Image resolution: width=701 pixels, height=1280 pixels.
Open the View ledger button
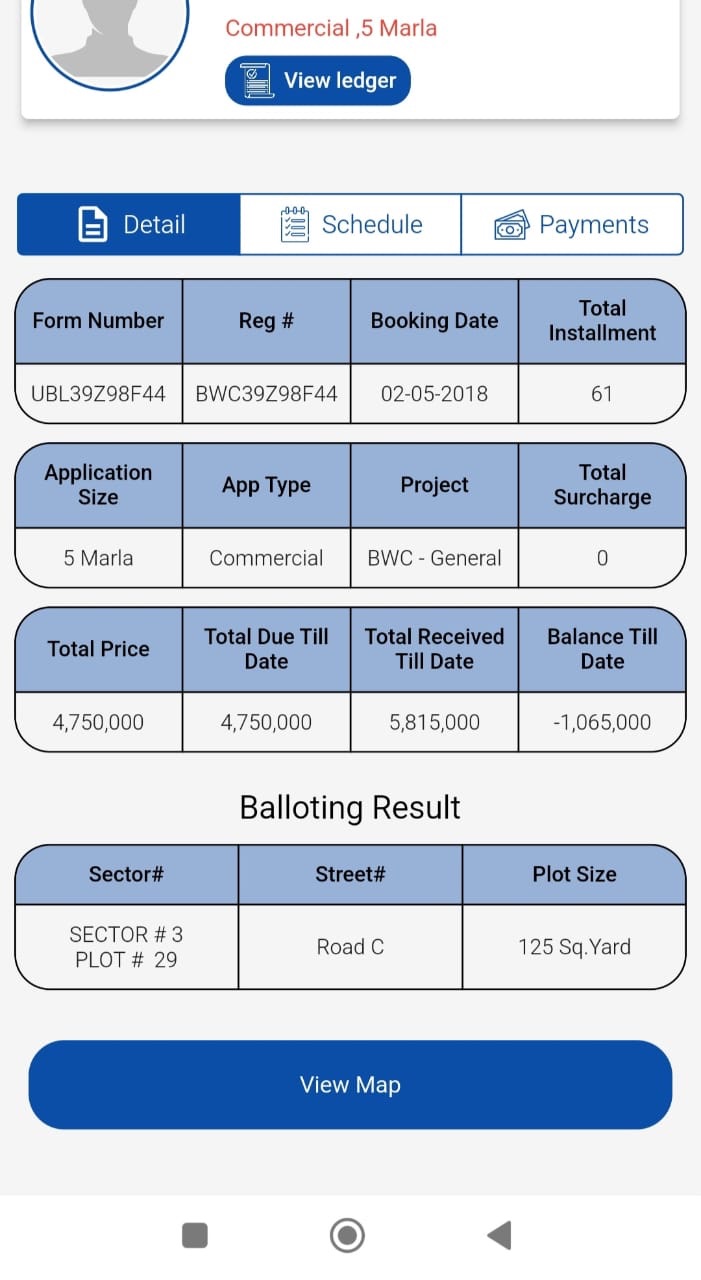pos(318,81)
